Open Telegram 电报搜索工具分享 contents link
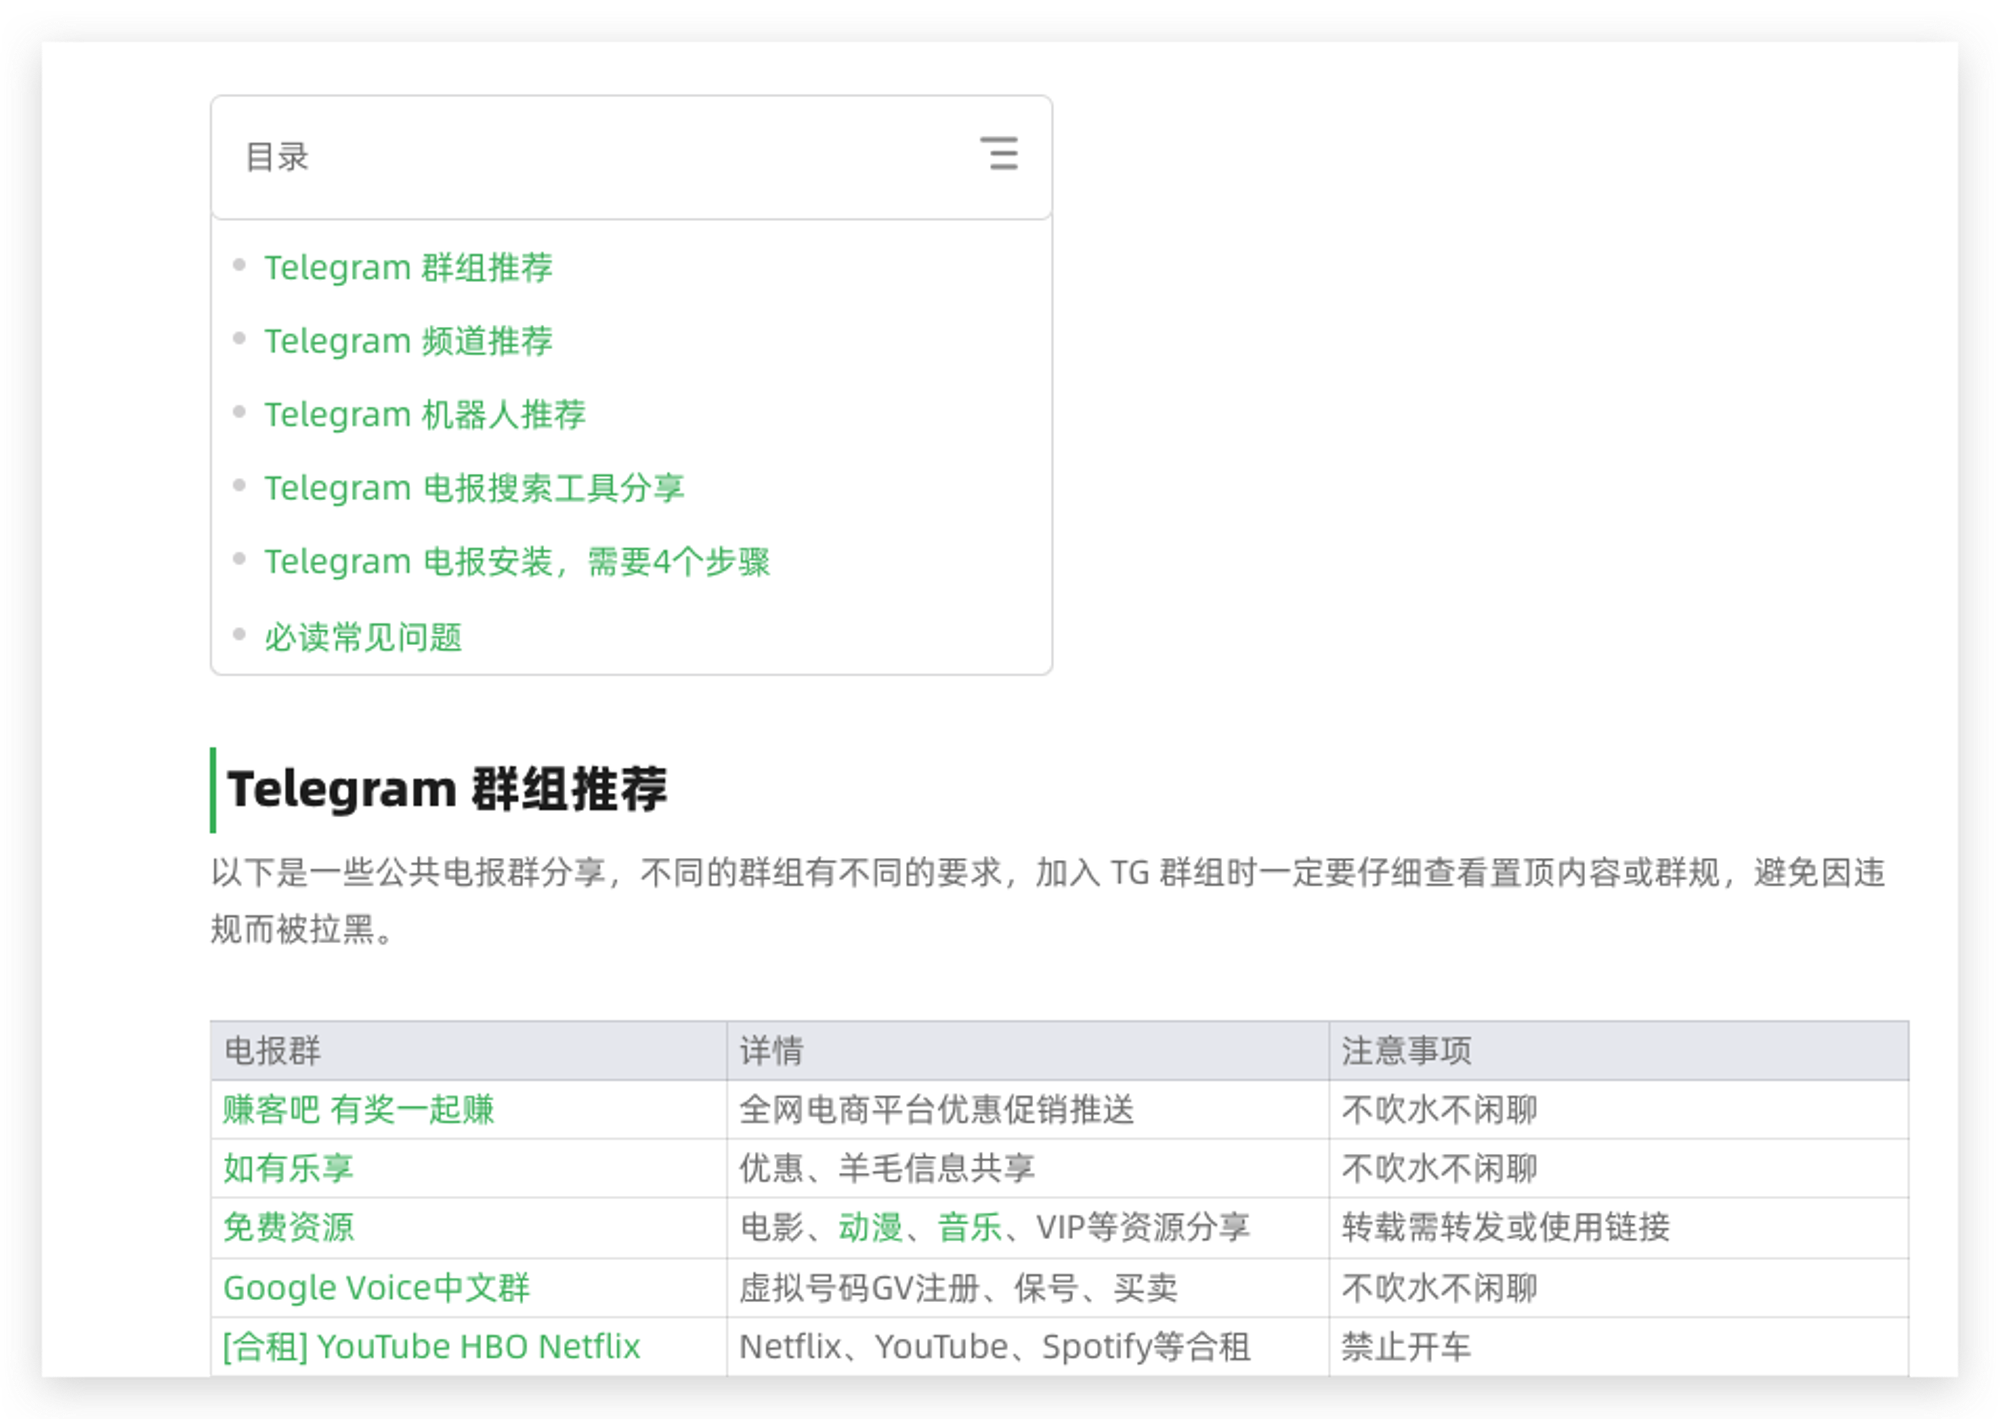The image size is (2000, 1419). point(474,488)
